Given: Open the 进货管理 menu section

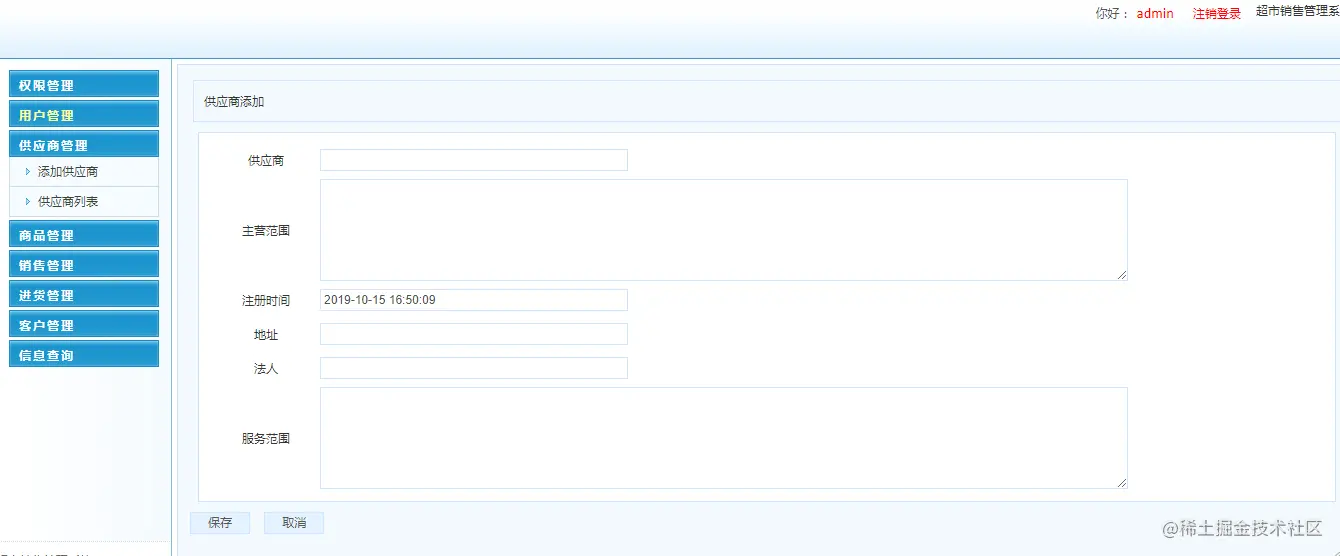Looking at the screenshot, I should (84, 295).
